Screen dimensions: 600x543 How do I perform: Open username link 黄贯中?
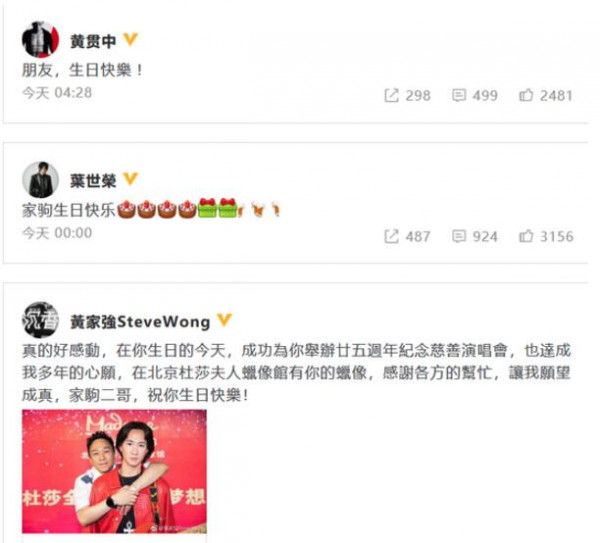[93, 41]
